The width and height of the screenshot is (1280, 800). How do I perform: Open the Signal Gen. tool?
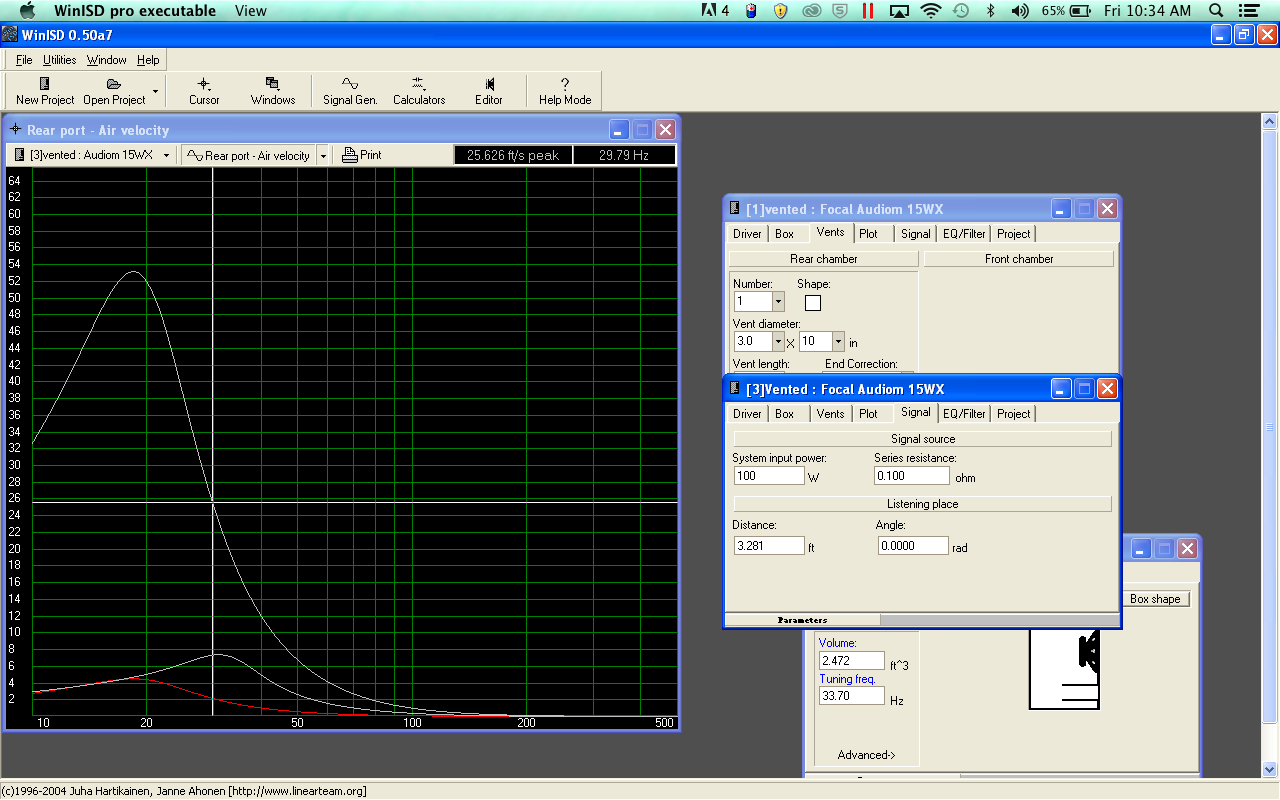click(x=350, y=90)
